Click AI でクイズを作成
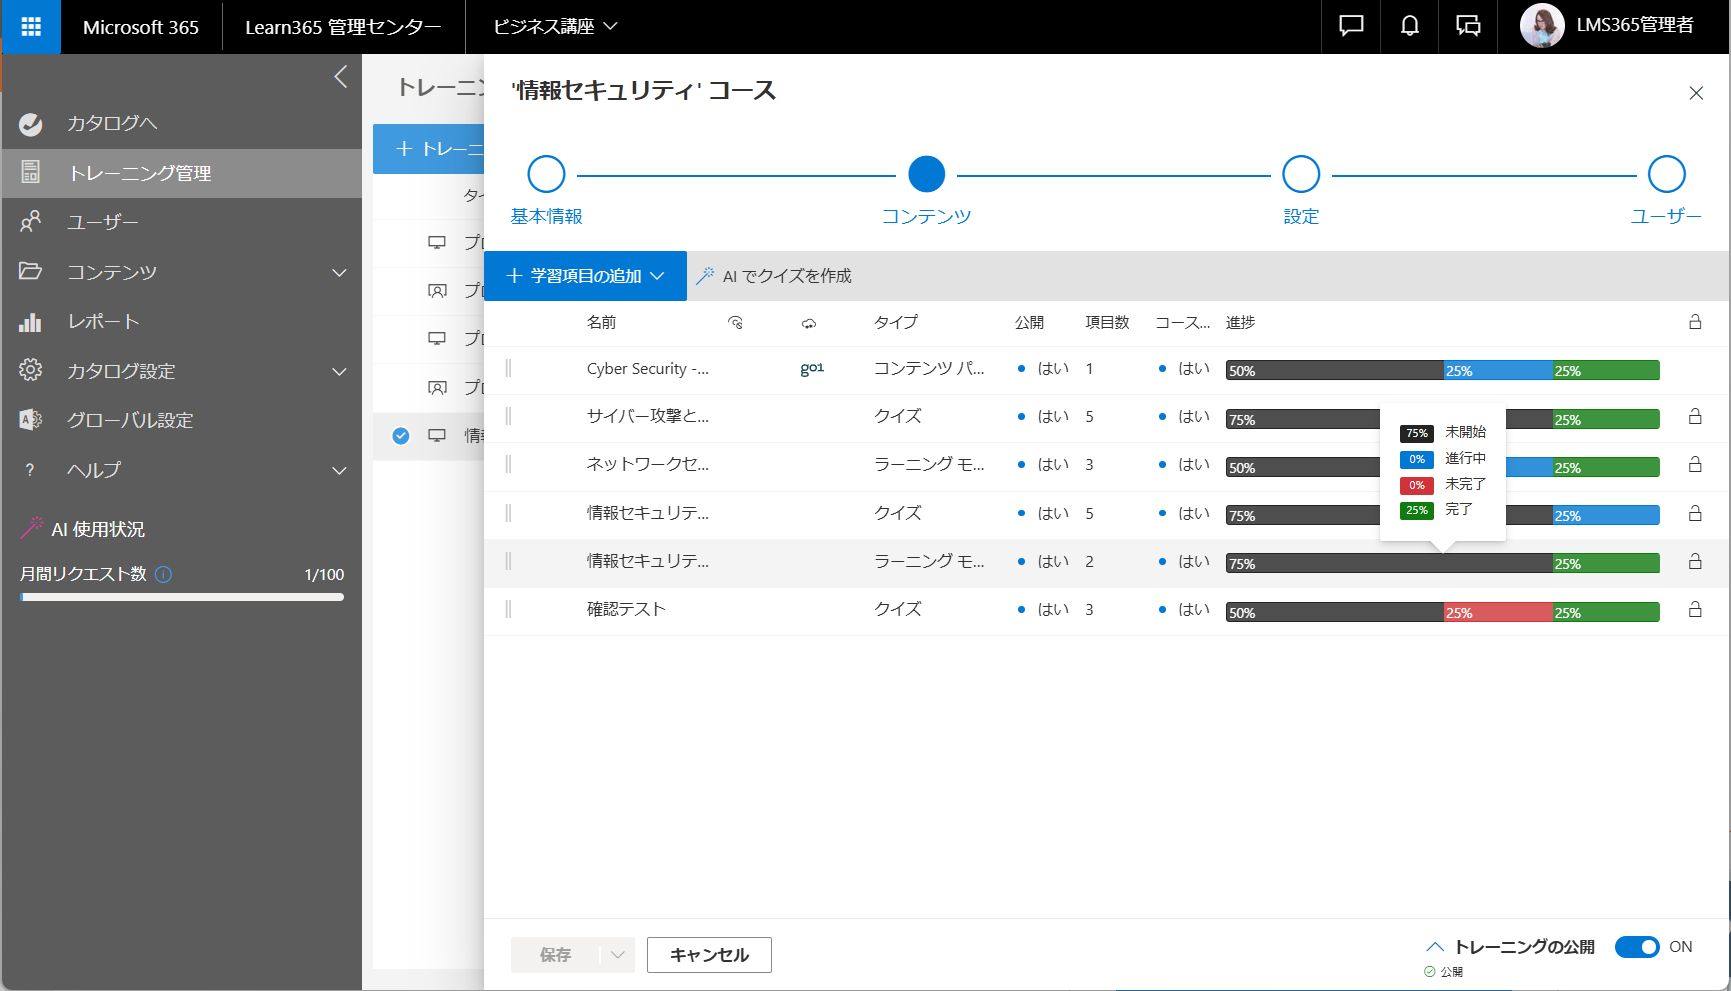 coord(774,276)
